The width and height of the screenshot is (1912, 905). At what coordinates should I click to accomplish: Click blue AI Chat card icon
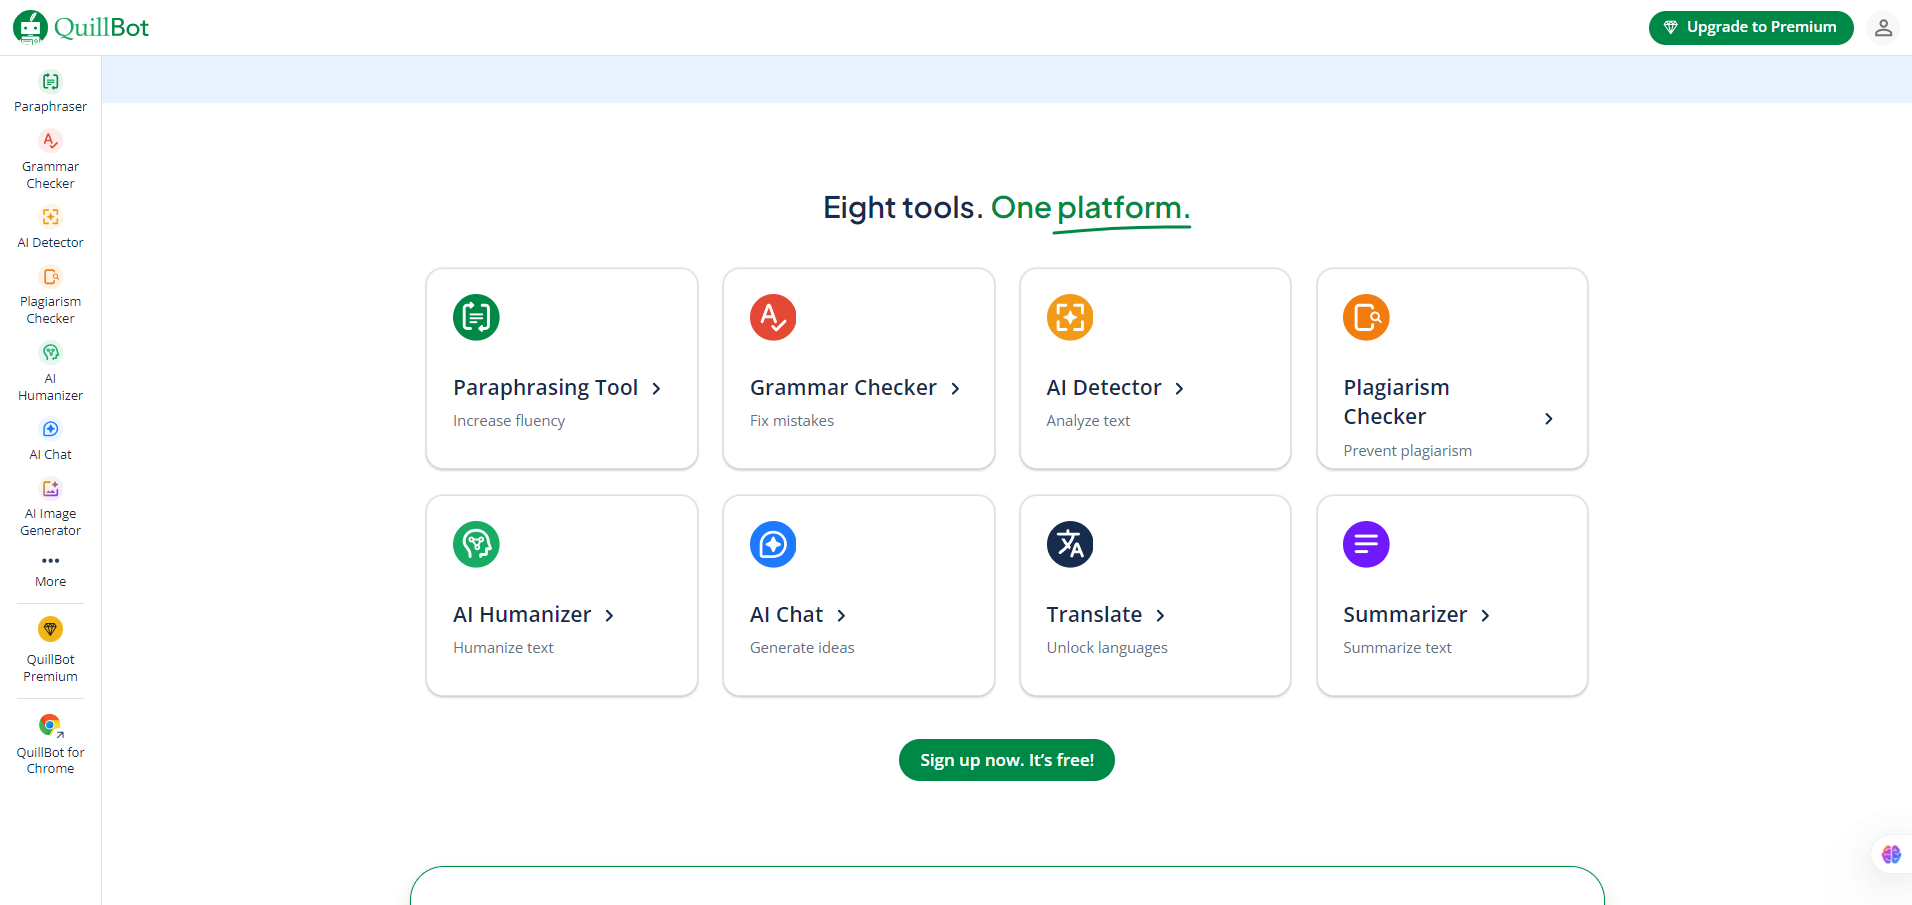coord(773,544)
